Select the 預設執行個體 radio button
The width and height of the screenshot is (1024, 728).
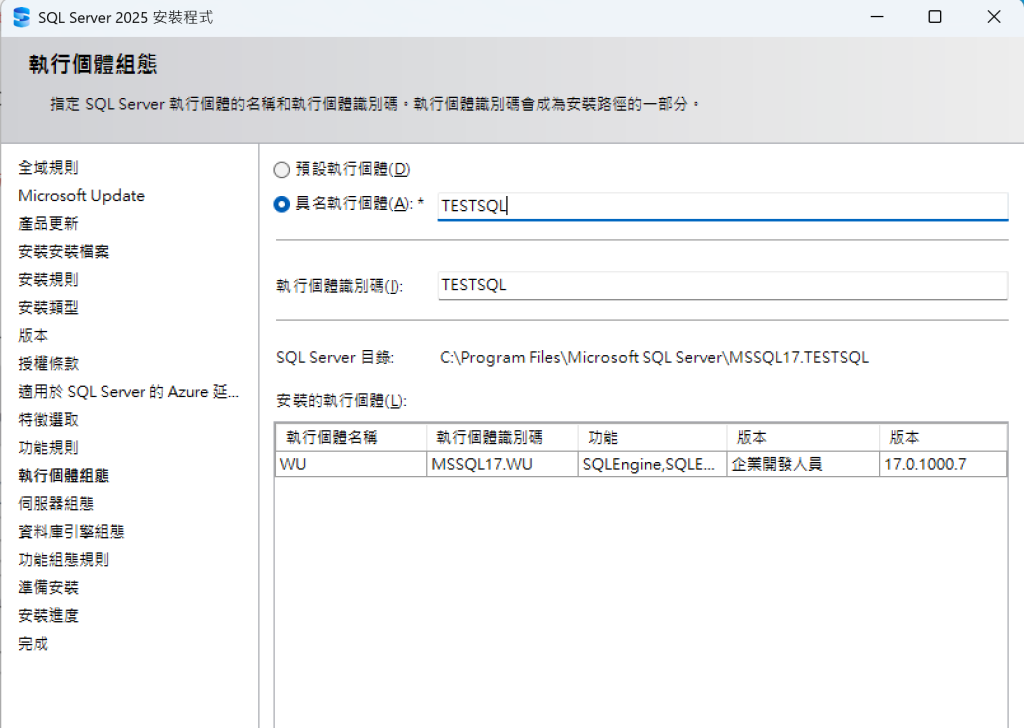click(281, 170)
